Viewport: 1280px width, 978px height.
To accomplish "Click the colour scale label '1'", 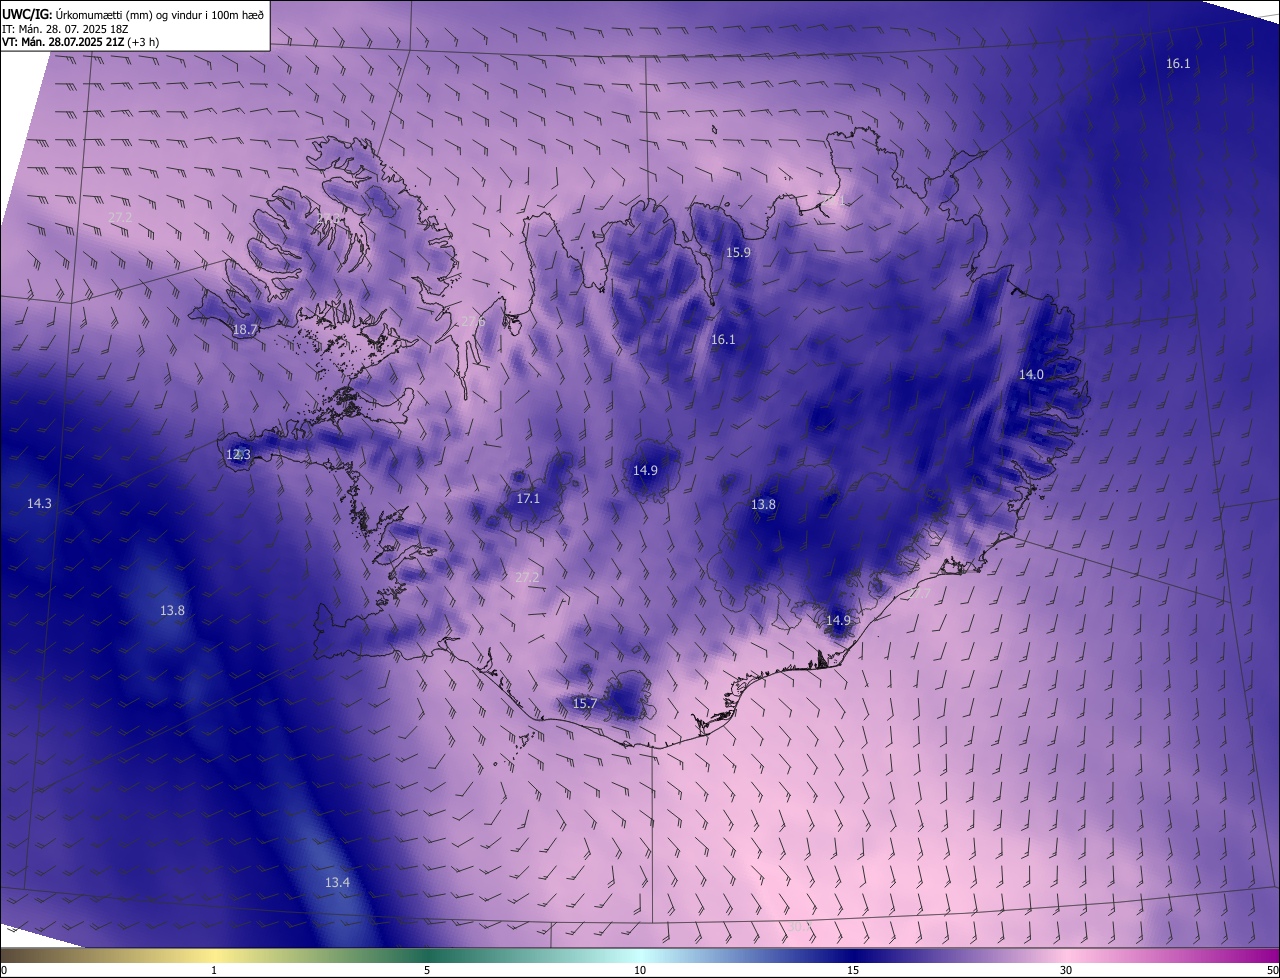I will coord(214,970).
